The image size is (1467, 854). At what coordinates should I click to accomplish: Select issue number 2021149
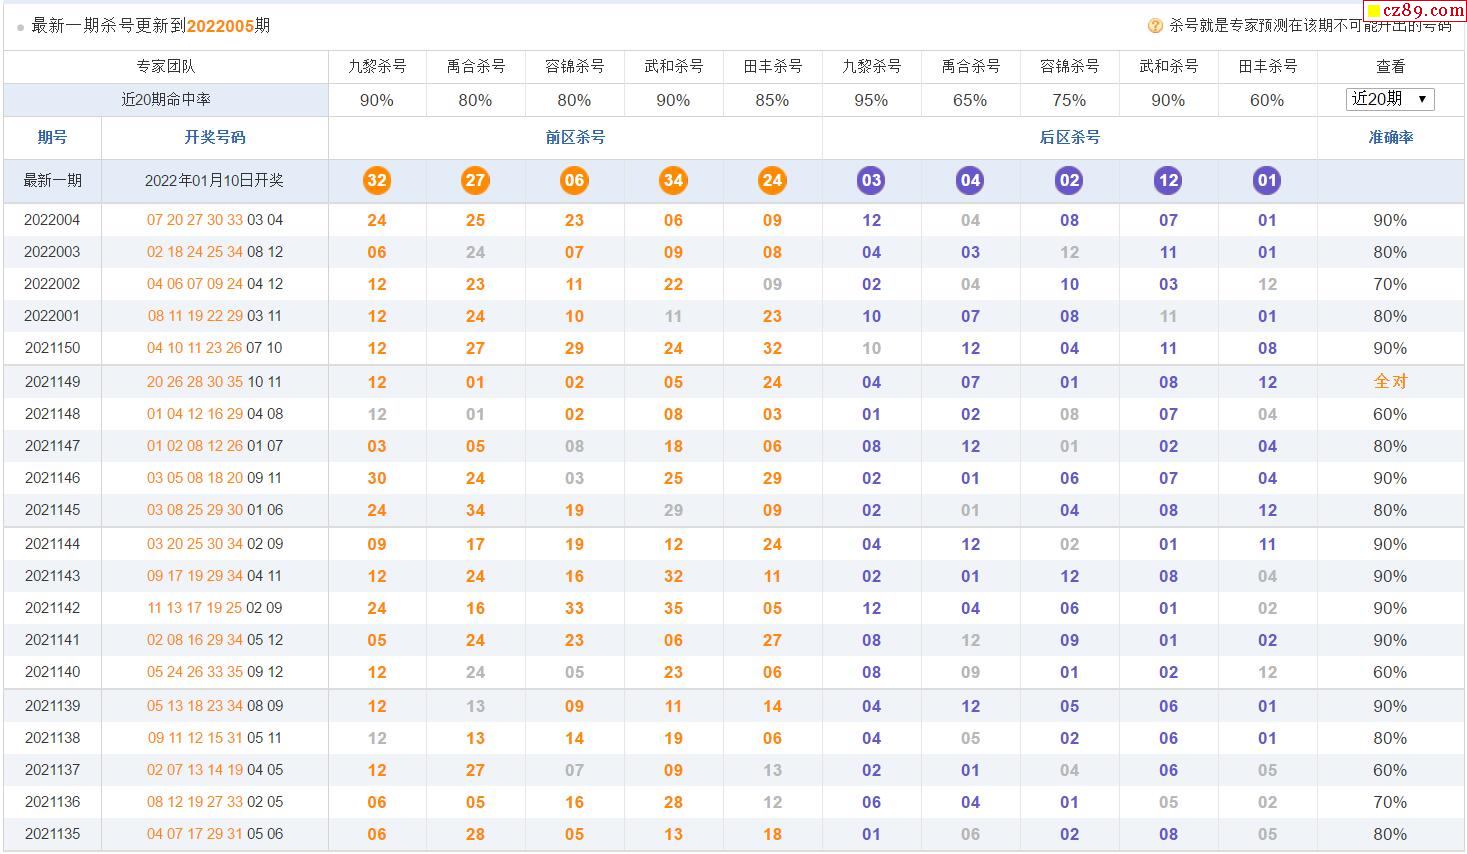click(52, 382)
